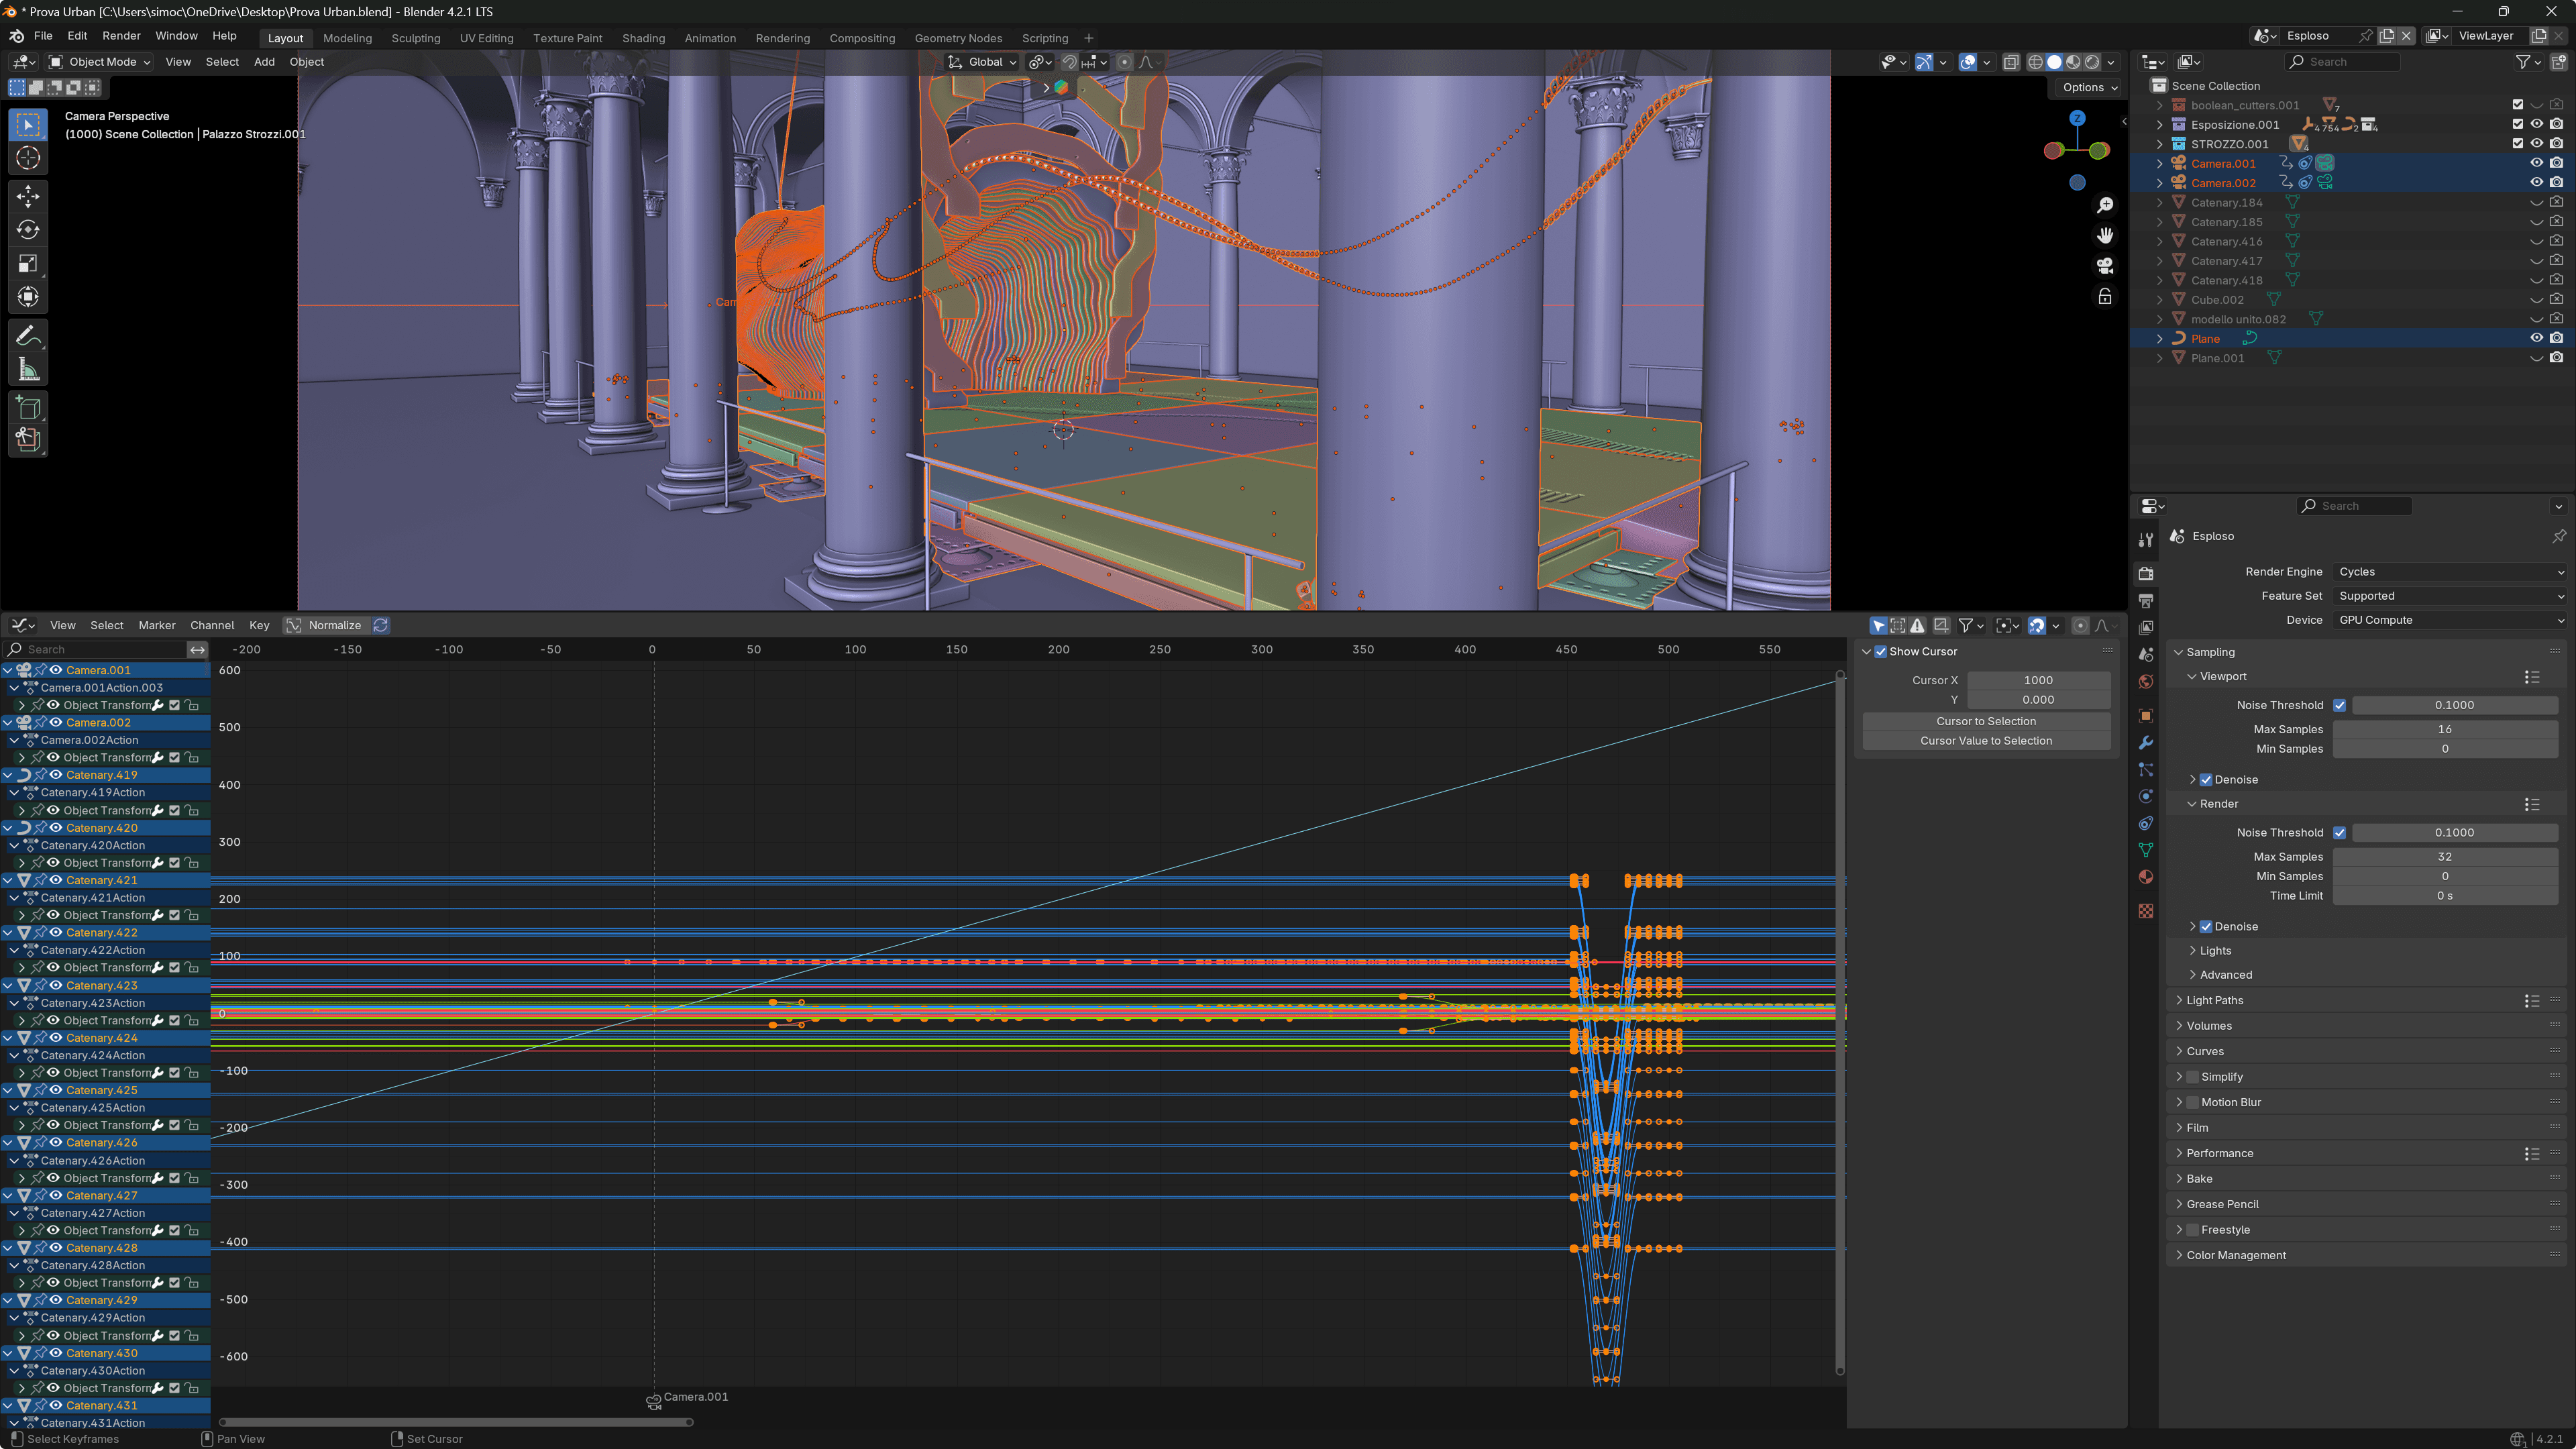The width and height of the screenshot is (2576, 1449).
Task: Select the Rotate tool
Action: (28, 229)
